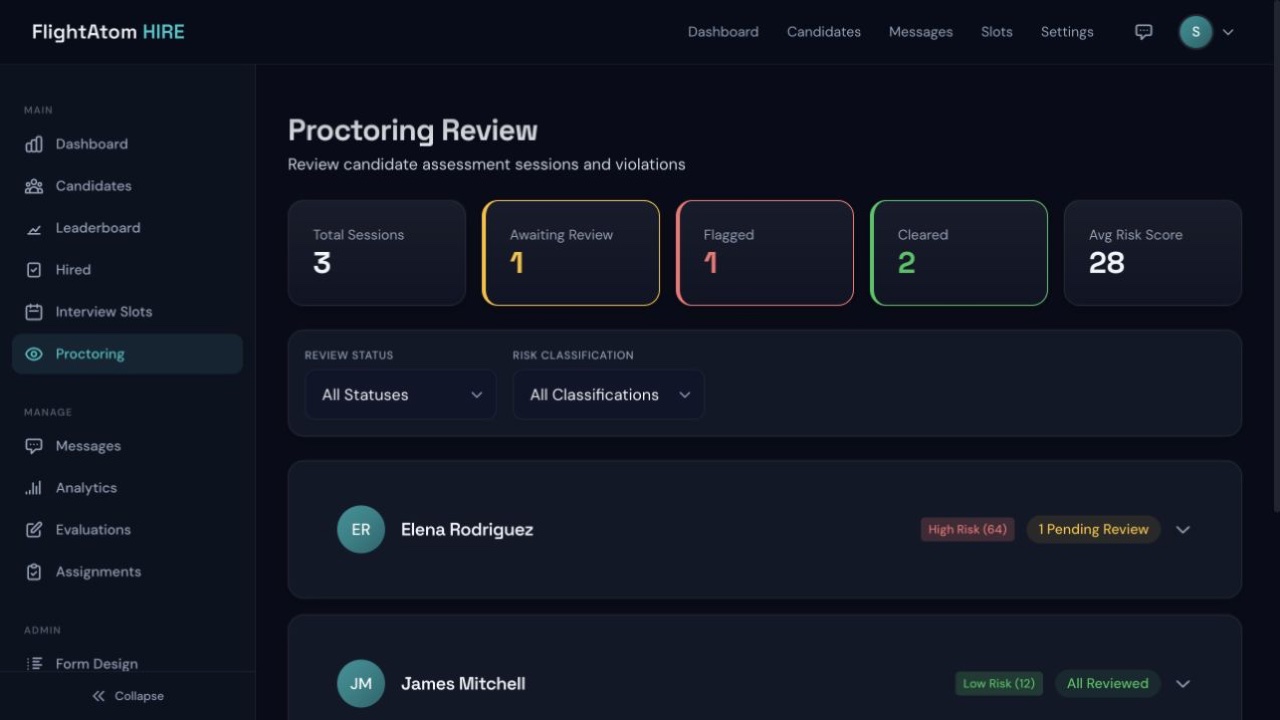
Task: Go to Analytics in the sidebar
Action: click(x=128, y=488)
